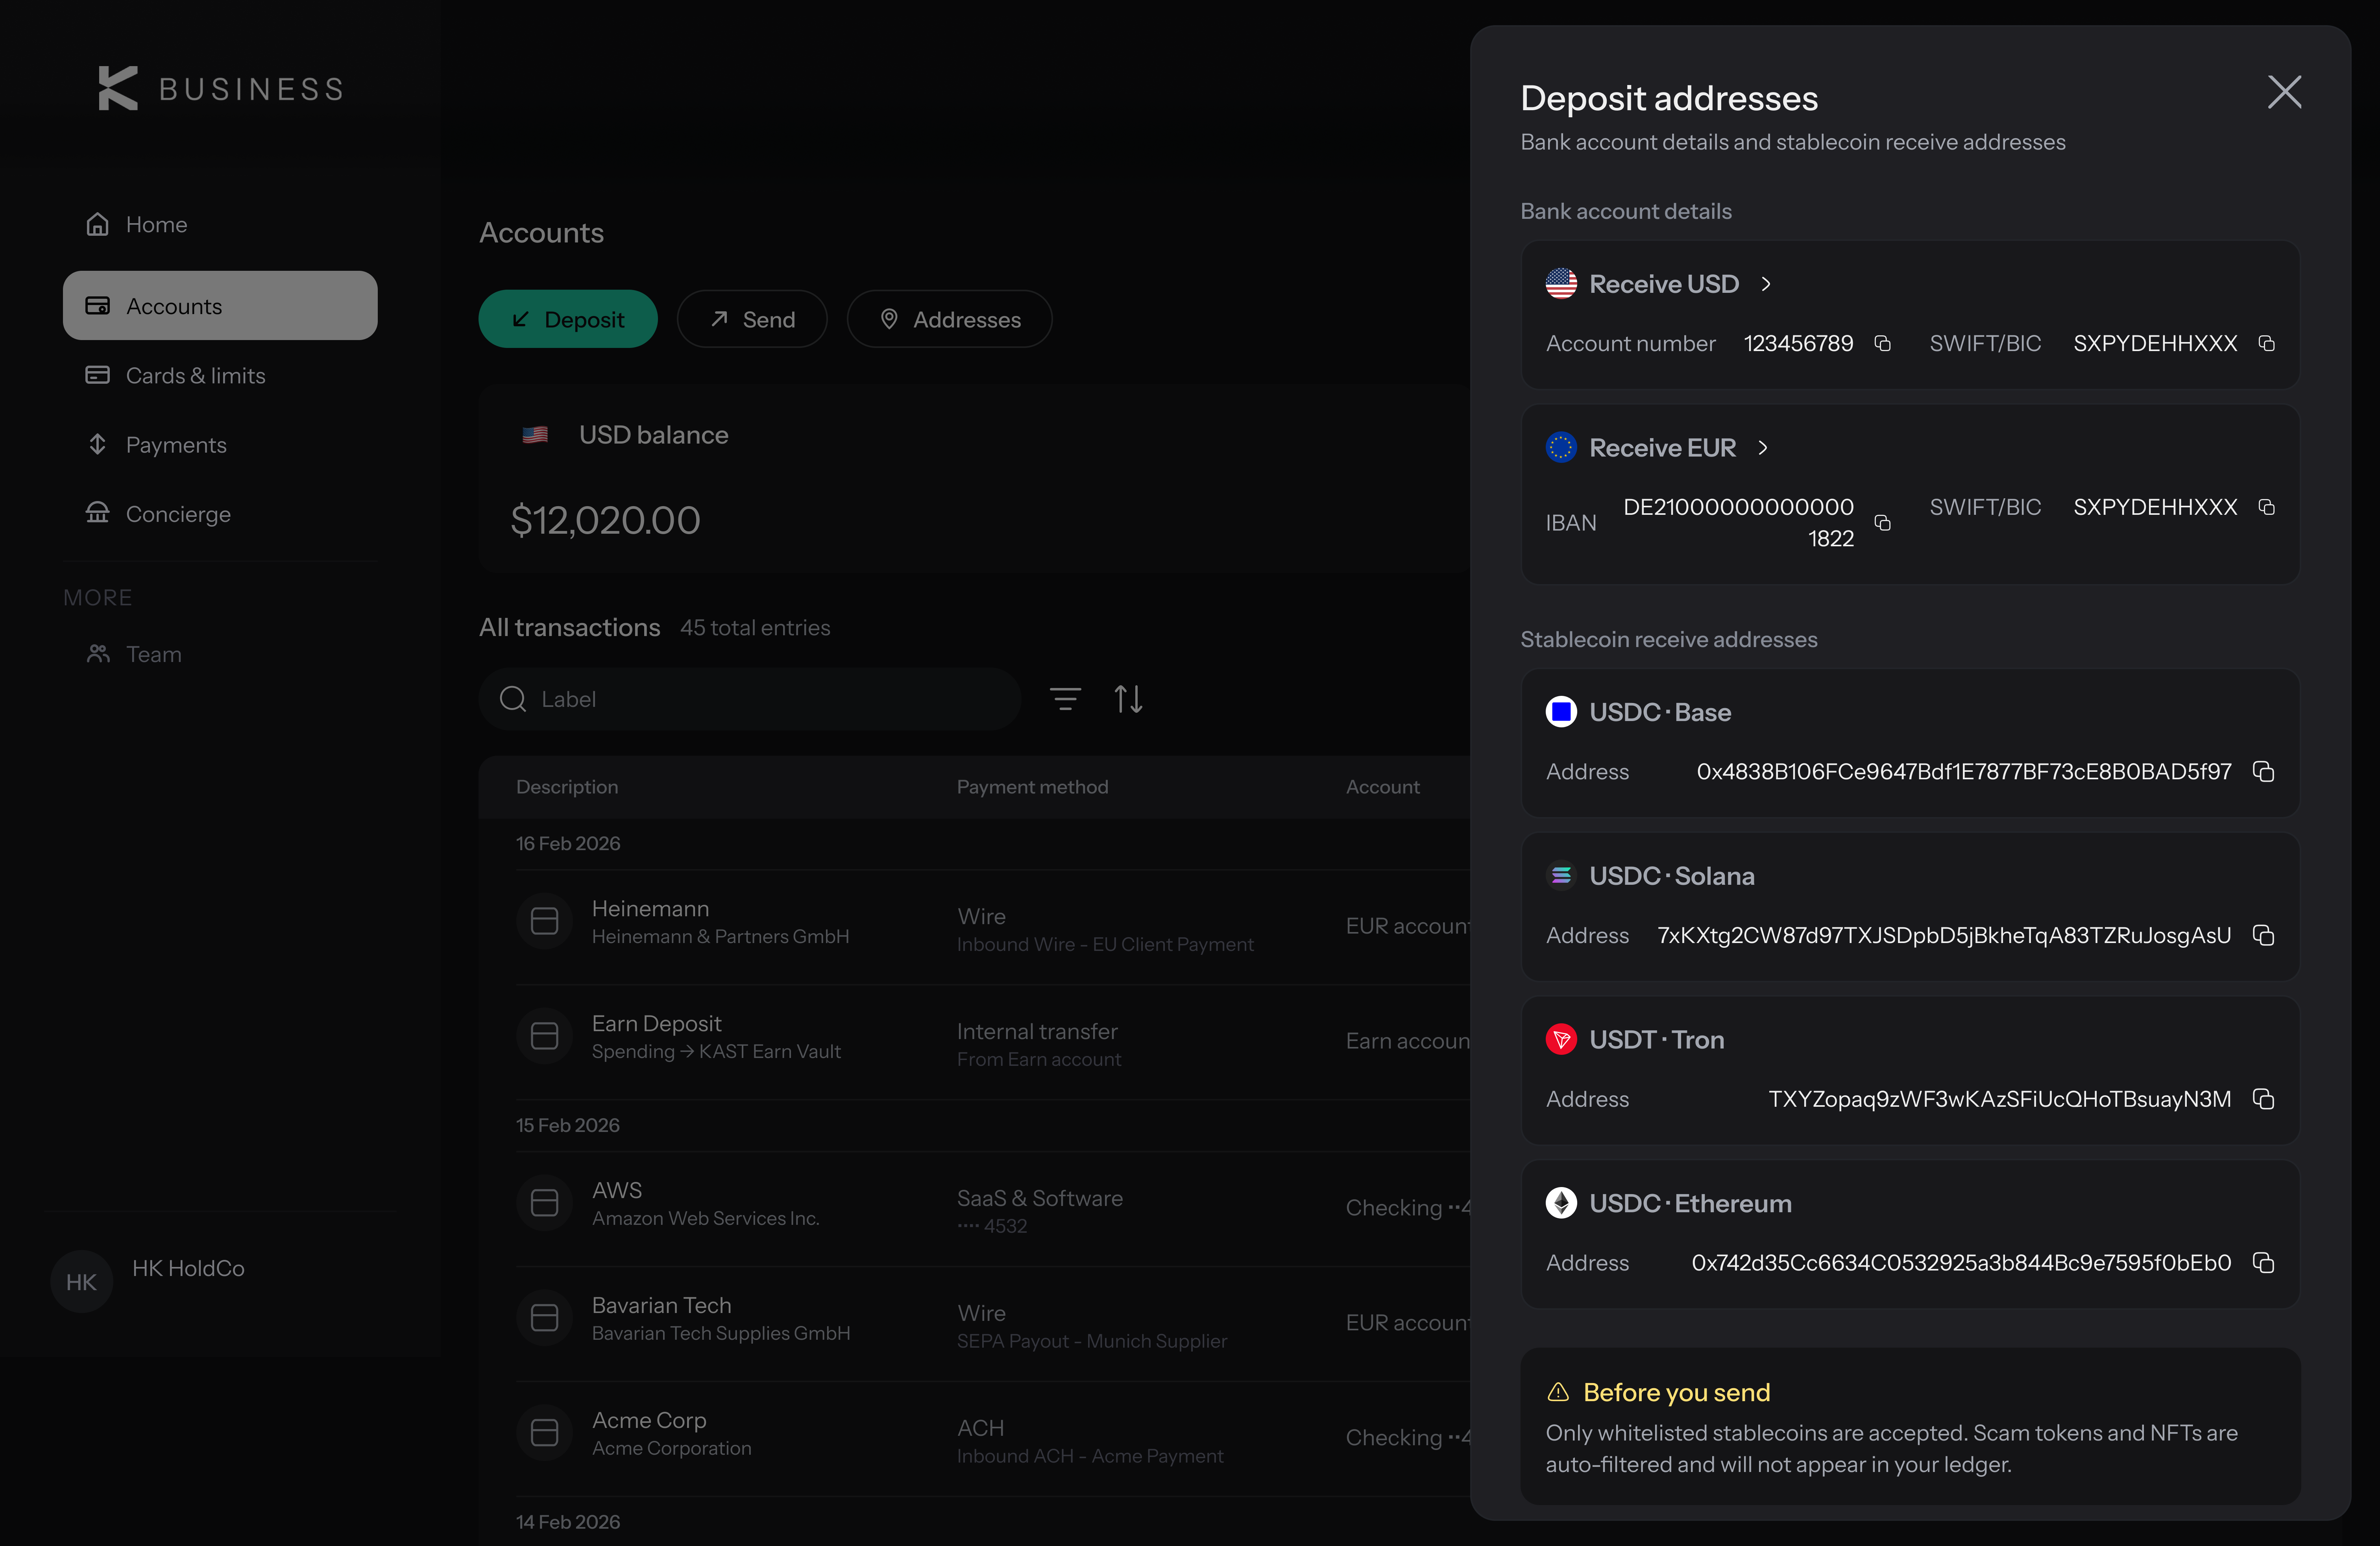The image size is (2380, 1546).
Task: Expand Receive EUR details chevron
Action: 1763,448
